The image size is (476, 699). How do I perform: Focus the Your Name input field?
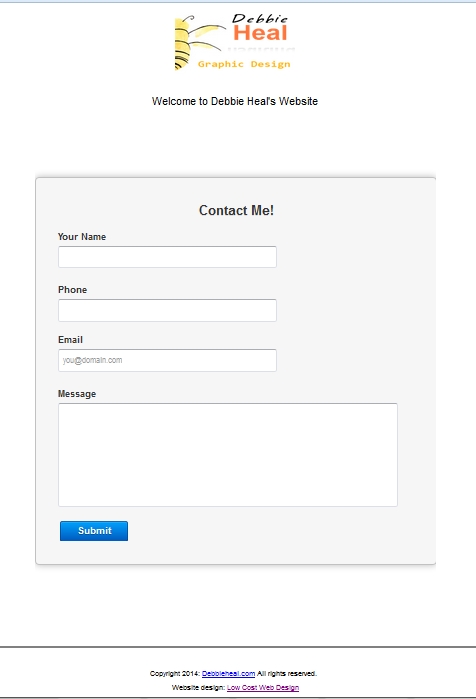coord(167,257)
